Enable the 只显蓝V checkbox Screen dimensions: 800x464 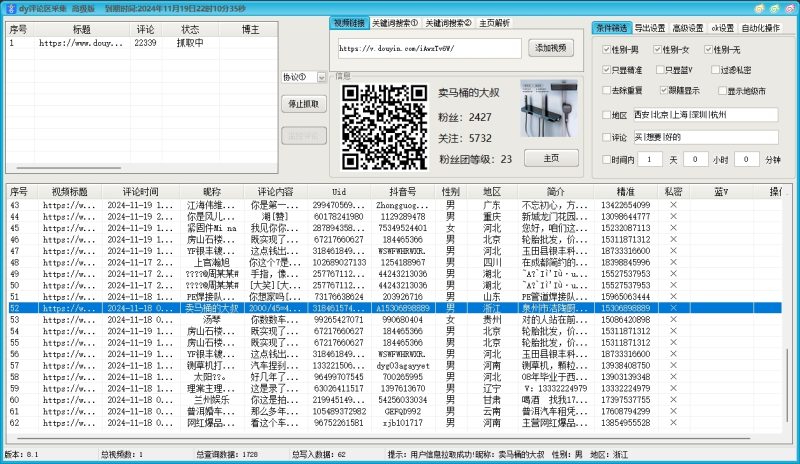coord(660,69)
